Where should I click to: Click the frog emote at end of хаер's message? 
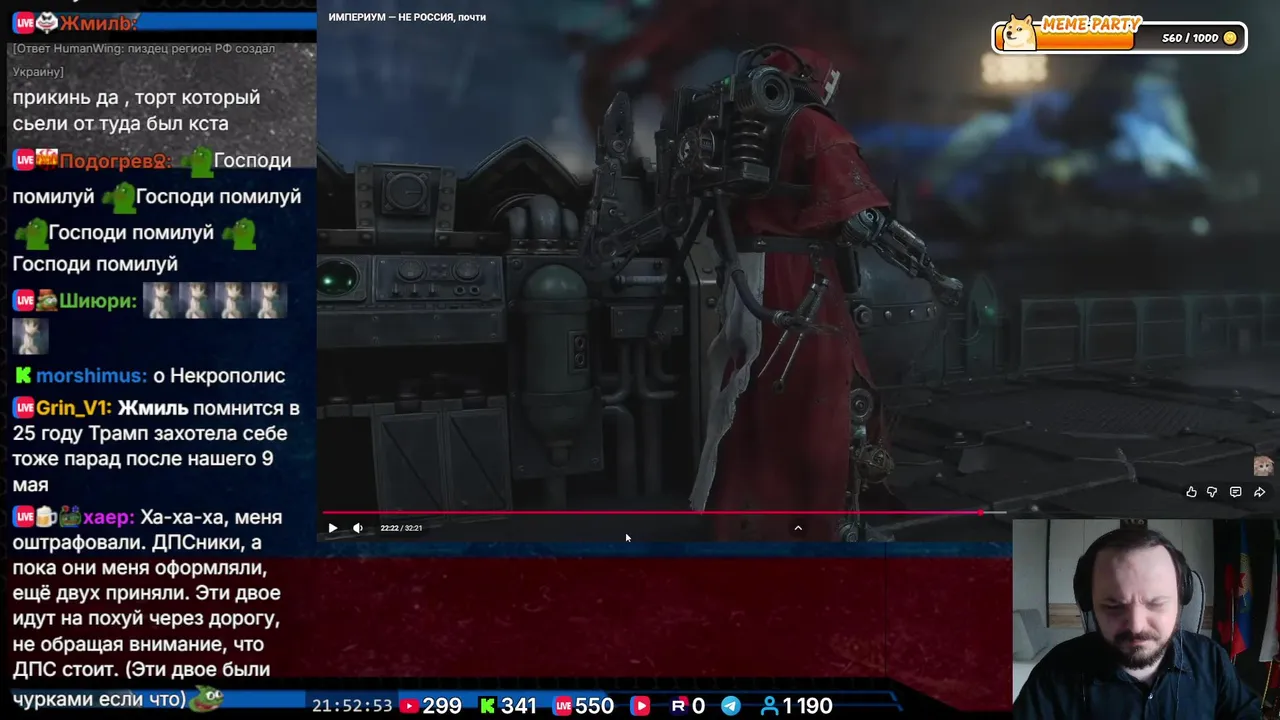[x=207, y=697]
